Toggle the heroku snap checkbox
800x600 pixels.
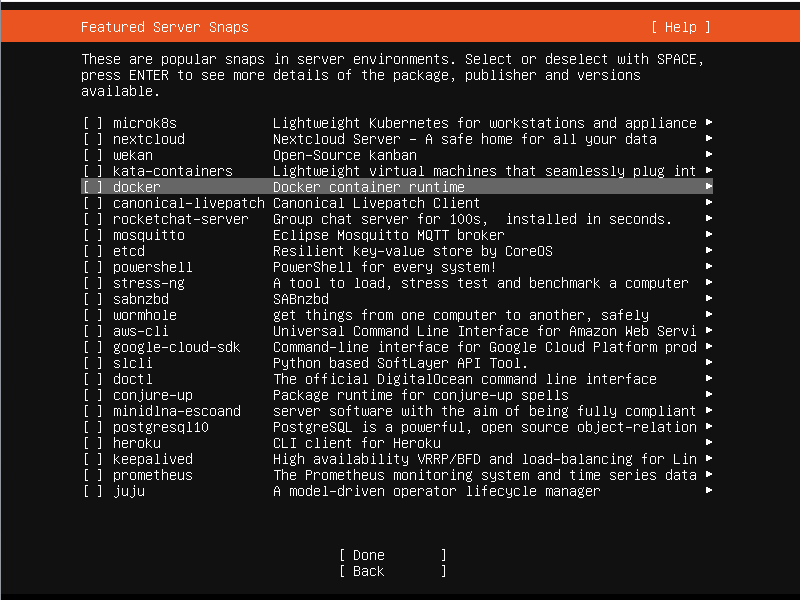(93, 443)
